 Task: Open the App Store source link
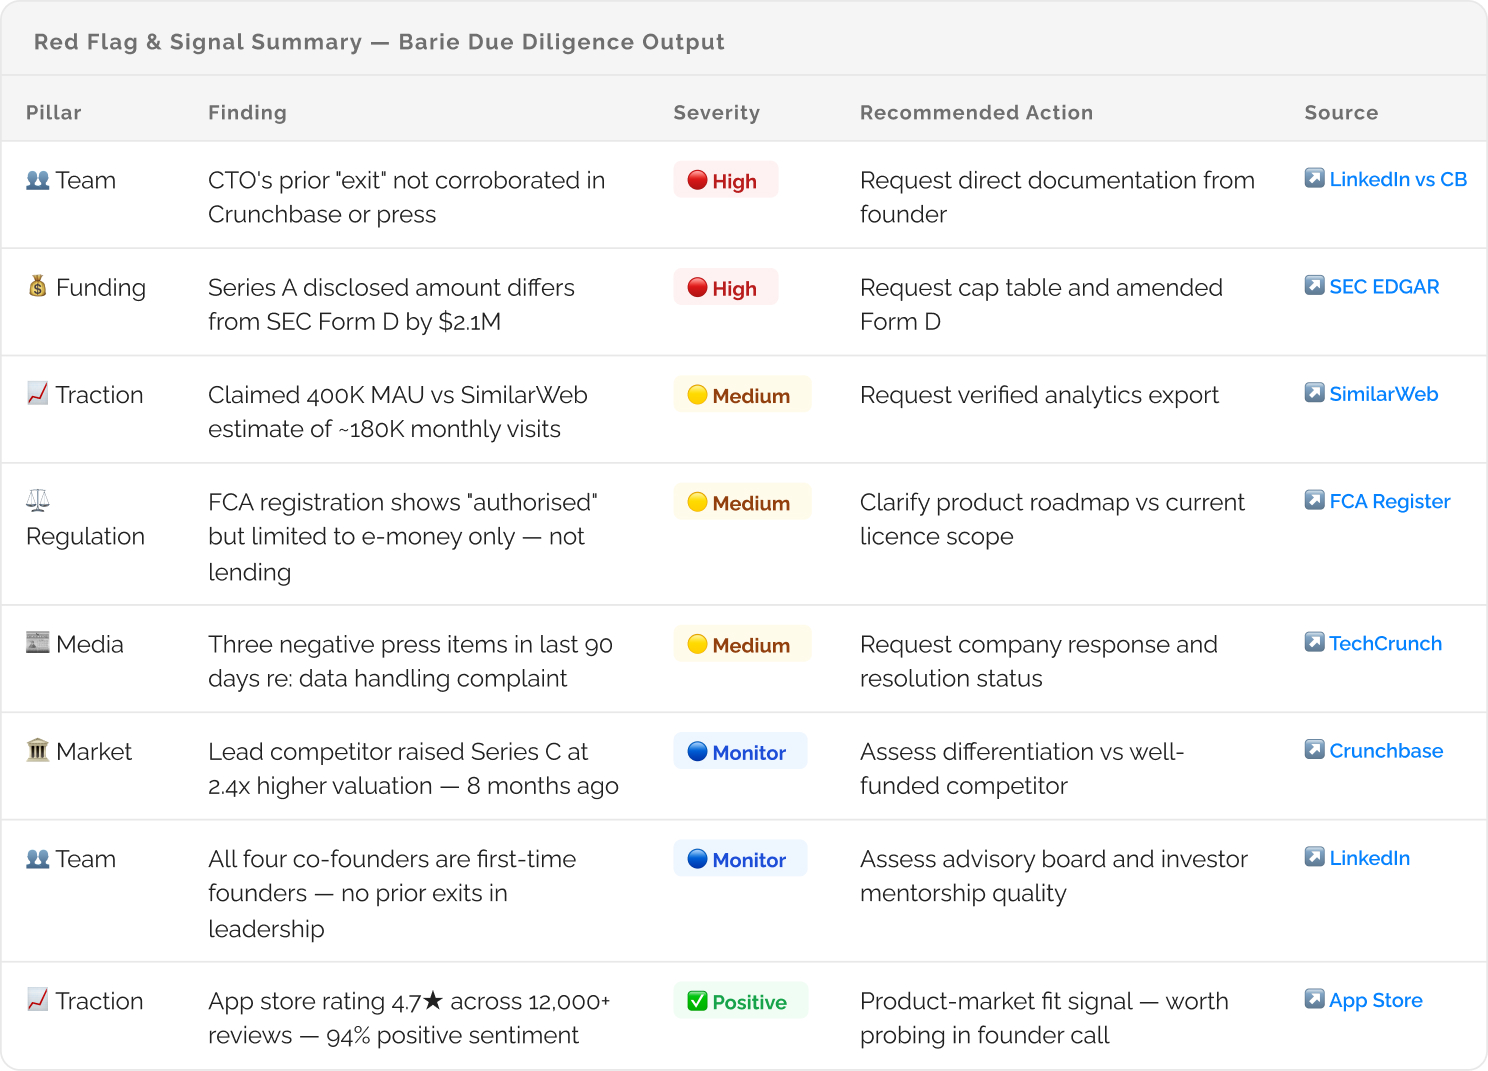point(1375,1000)
